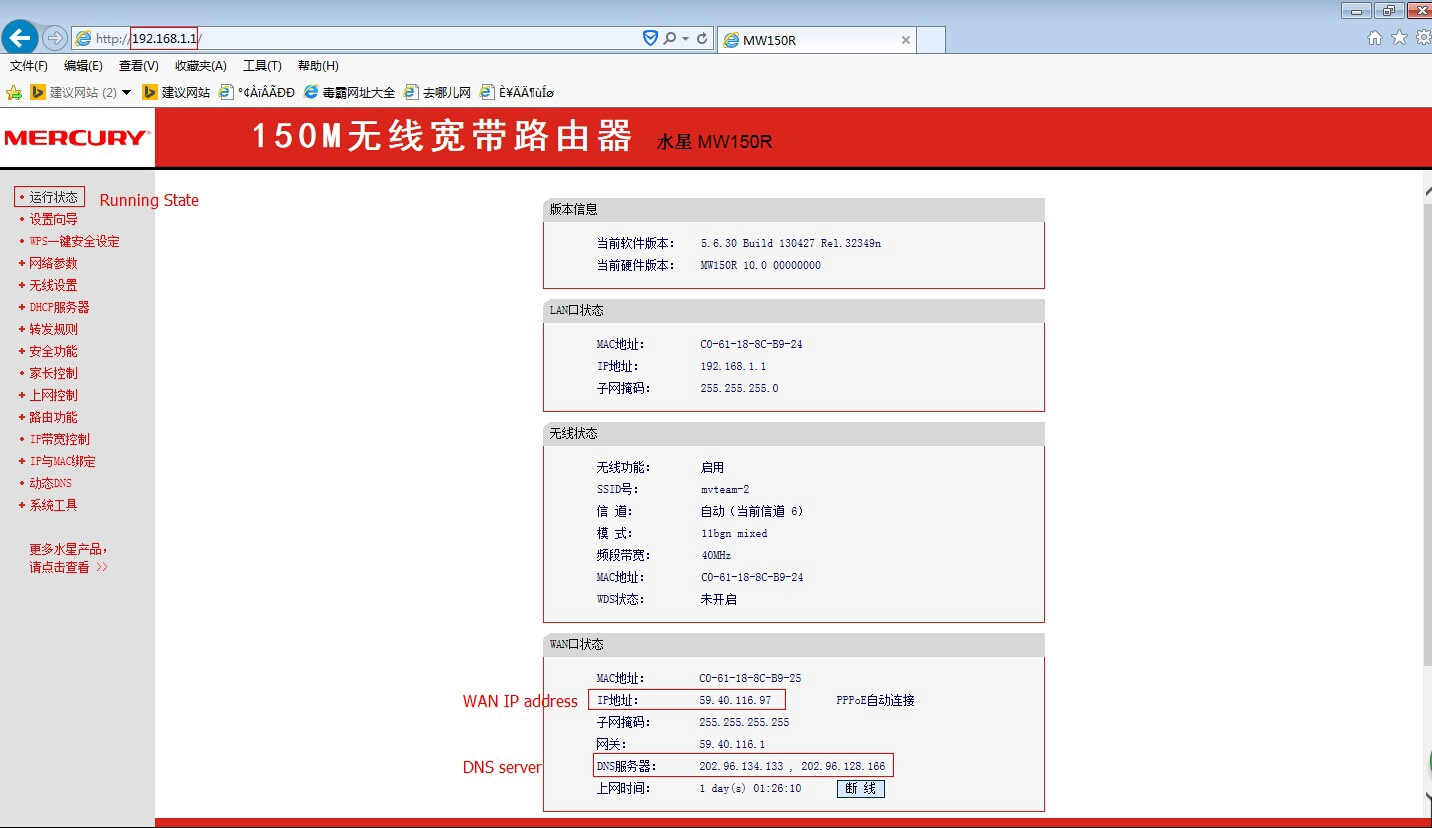Open the address bar autocomplete dropdown arrow
The image size is (1432, 828).
click(x=685, y=38)
